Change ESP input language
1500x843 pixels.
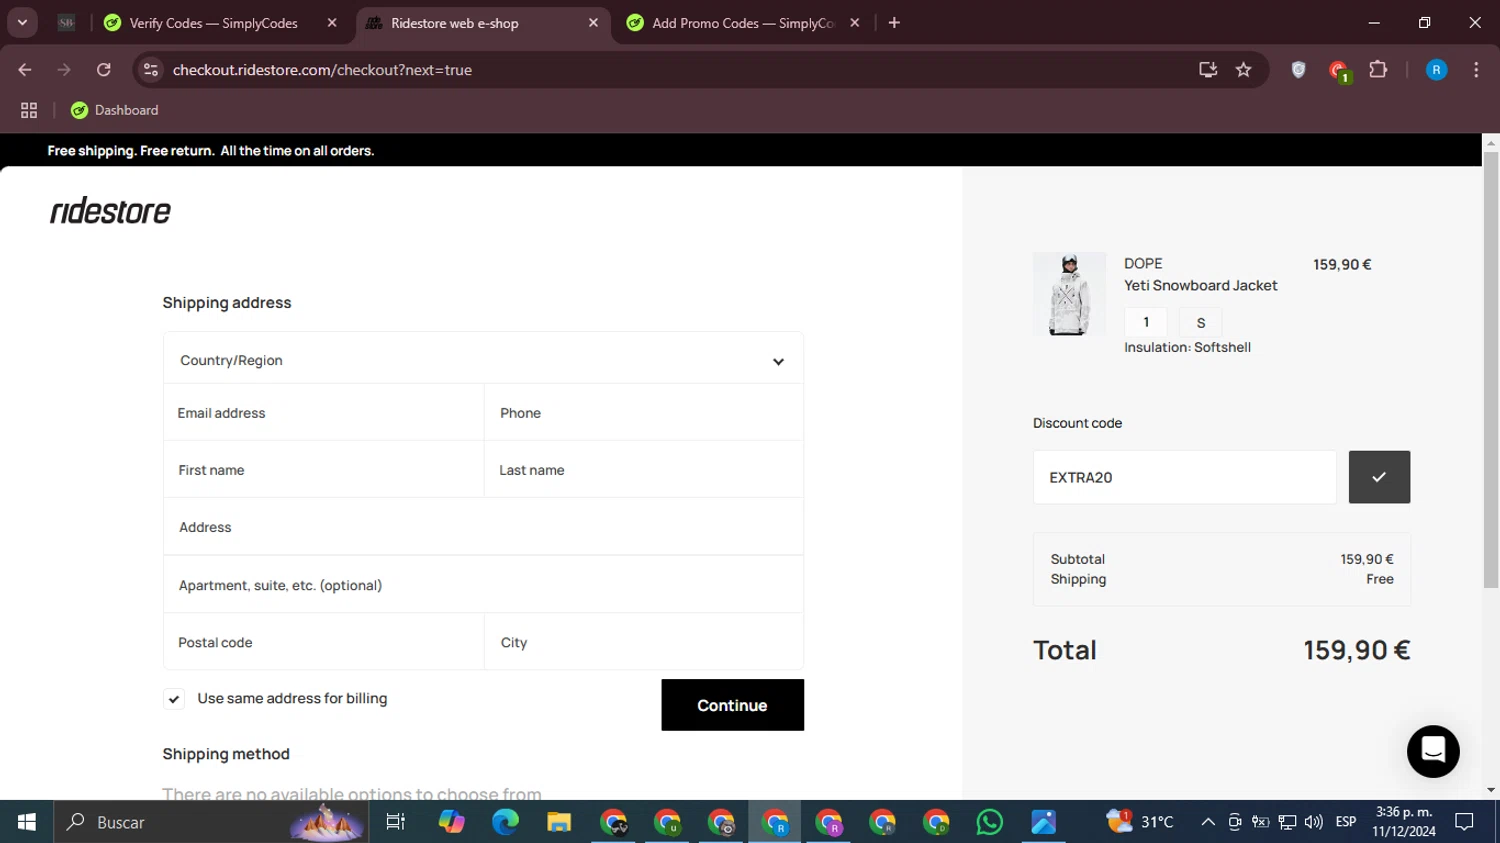point(1346,822)
